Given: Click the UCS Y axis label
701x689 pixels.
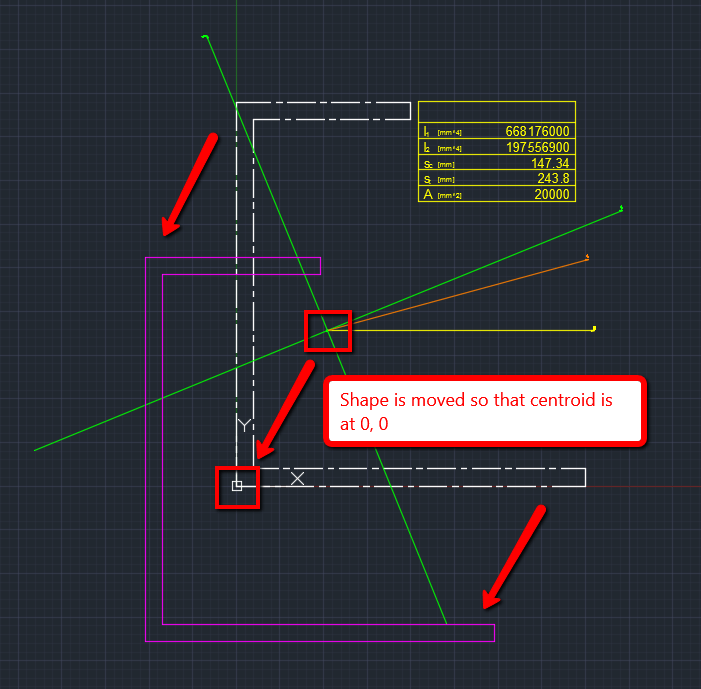Looking at the screenshot, I should pyautogui.click(x=244, y=425).
